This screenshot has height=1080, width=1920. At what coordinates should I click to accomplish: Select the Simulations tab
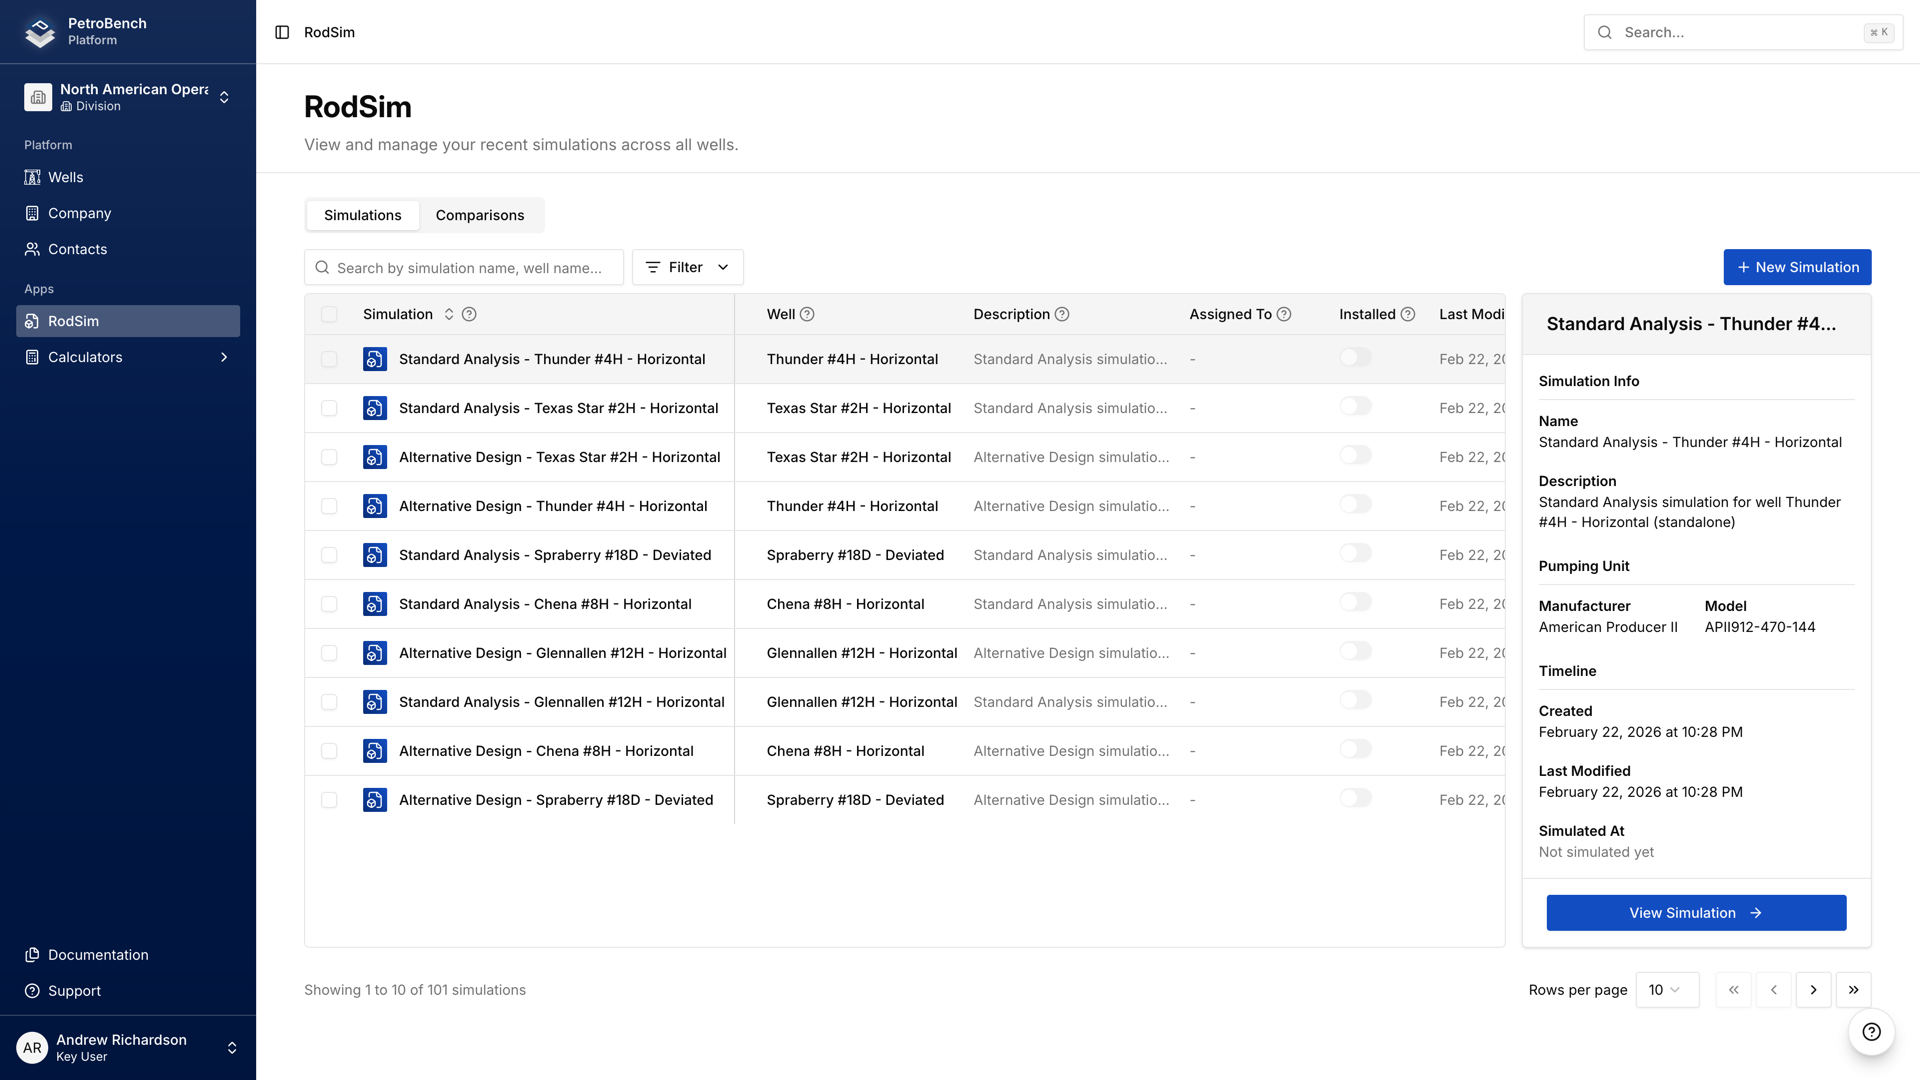tap(362, 215)
